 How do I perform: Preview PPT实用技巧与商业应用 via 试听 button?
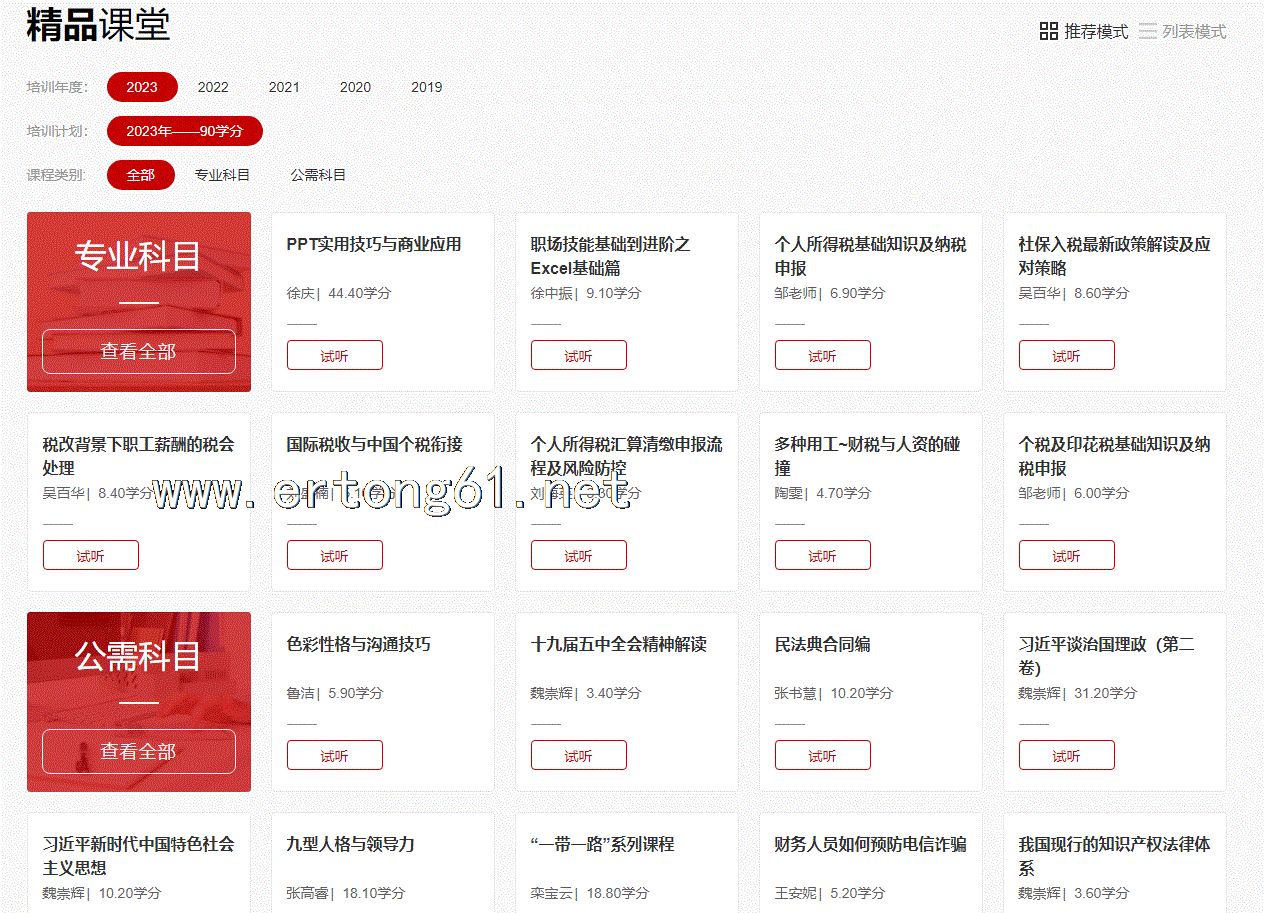point(334,356)
